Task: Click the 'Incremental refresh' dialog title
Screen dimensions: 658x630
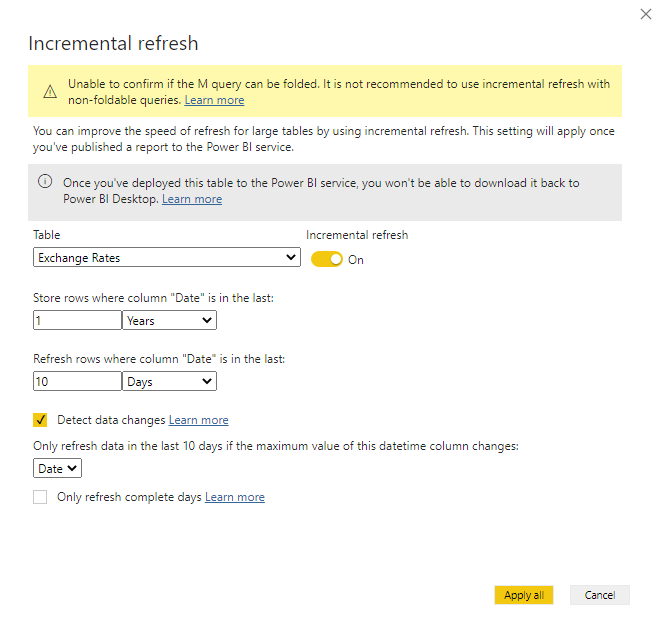Action: 113,43
